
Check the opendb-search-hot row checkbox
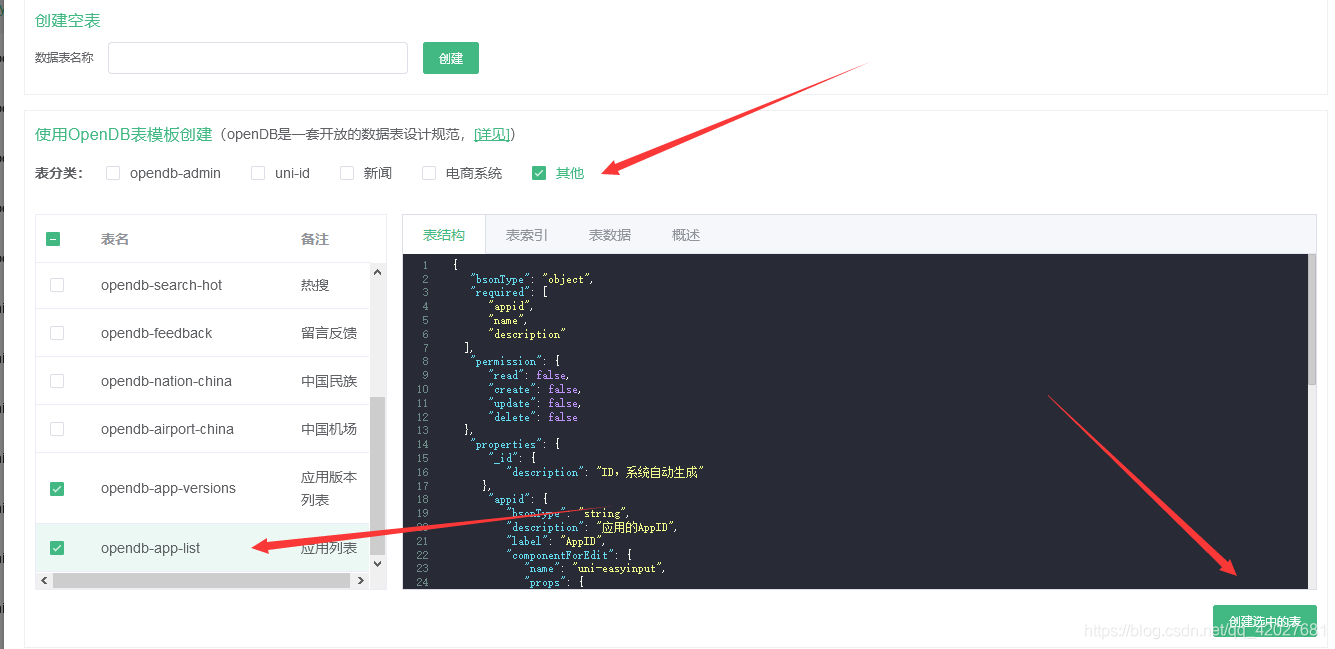[x=57, y=285]
